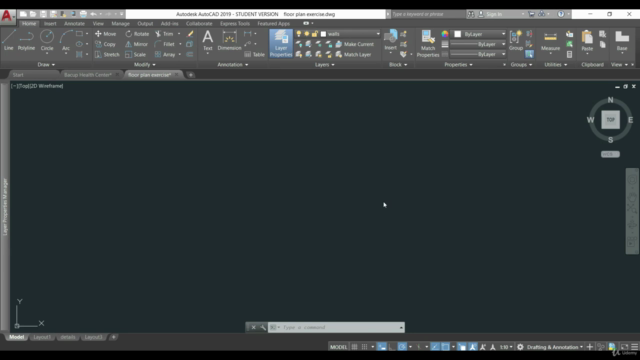This screenshot has width=640, height=360.
Task: Click the Move tool
Action: [x=106, y=34]
